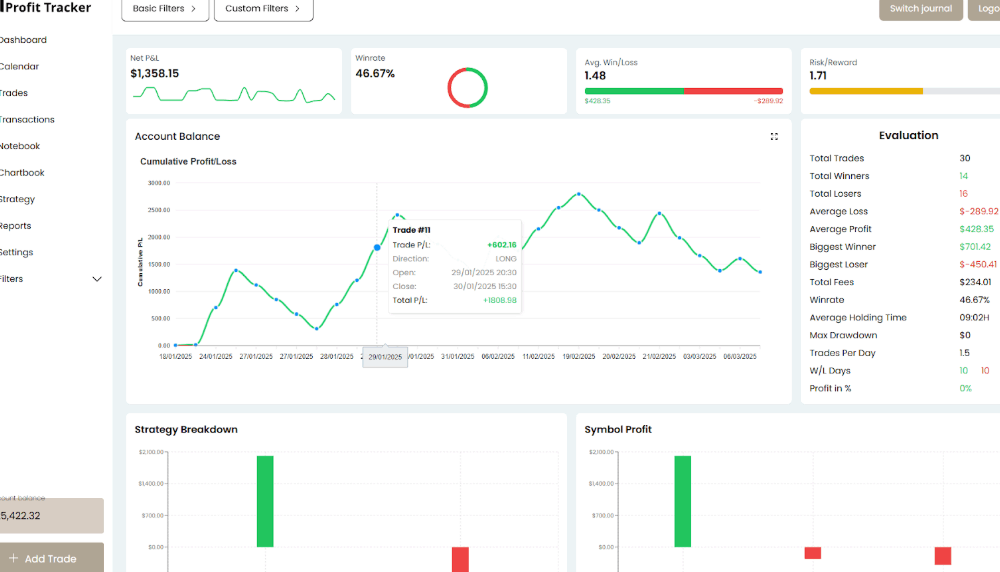Click the Winrate donut chart
Image resolution: width=1000 pixels, height=572 pixels.
pyautogui.click(x=467, y=87)
